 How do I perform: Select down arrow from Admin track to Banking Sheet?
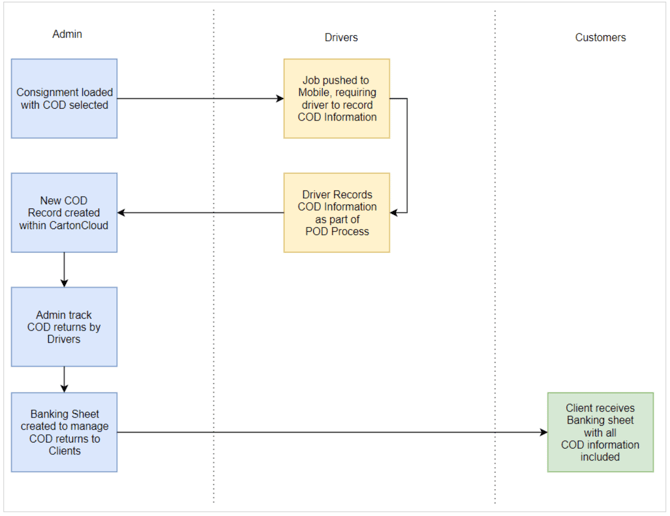[64, 379]
